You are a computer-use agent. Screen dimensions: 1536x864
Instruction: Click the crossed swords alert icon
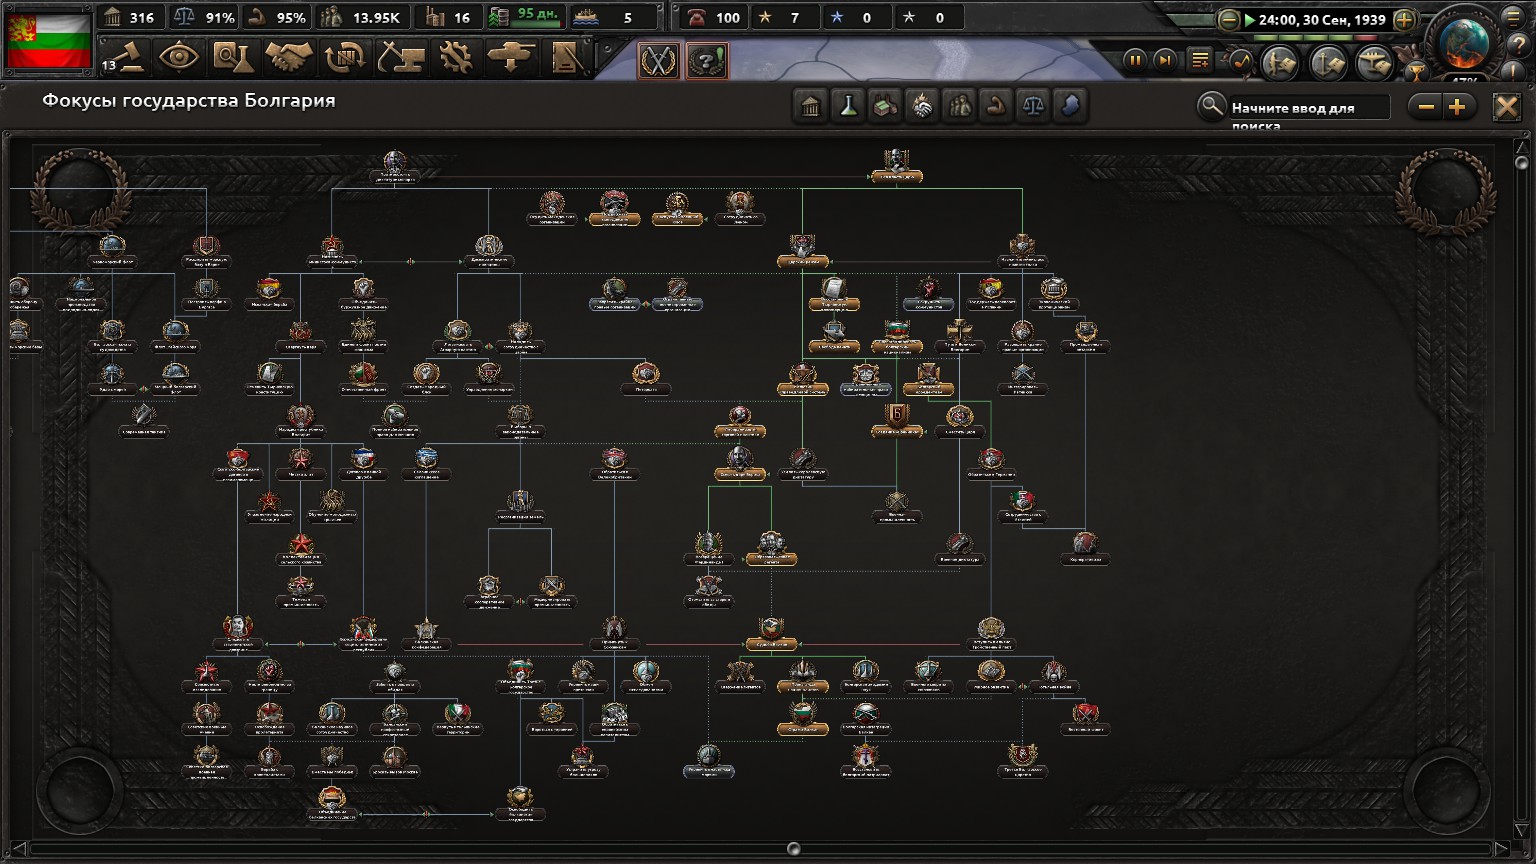[658, 61]
